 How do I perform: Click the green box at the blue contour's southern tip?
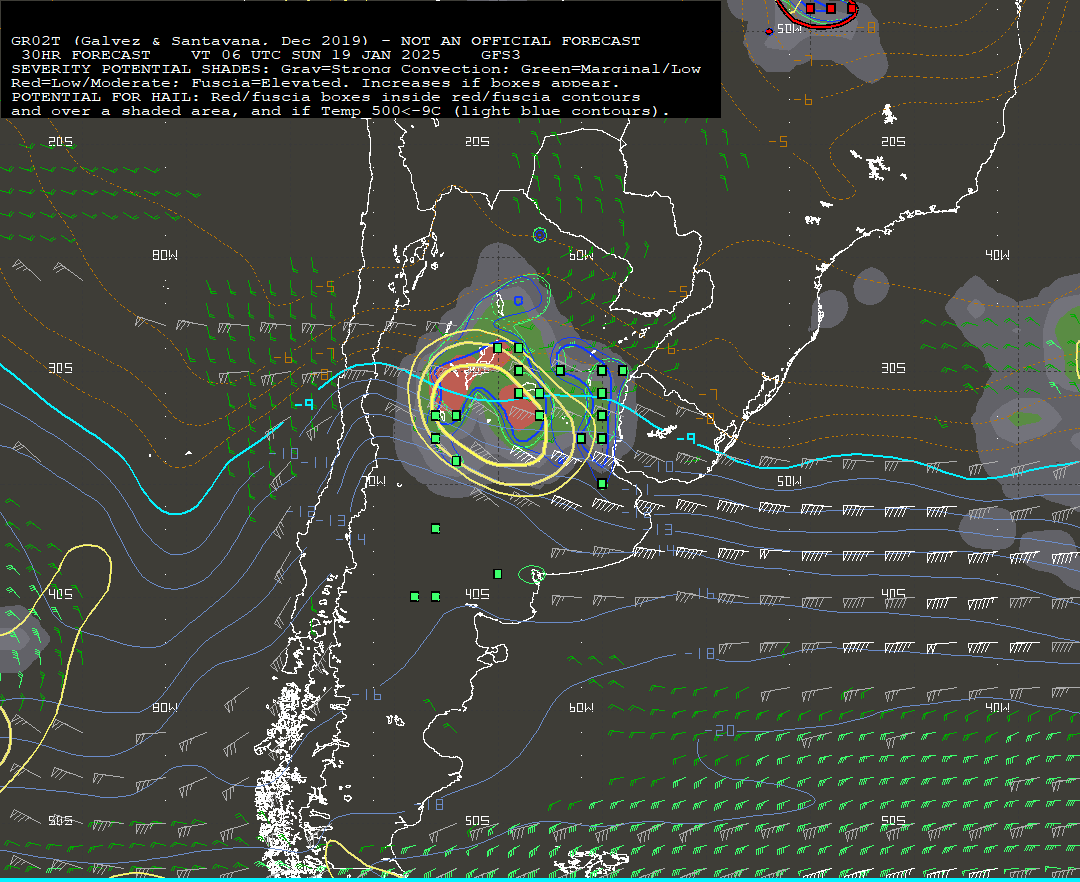pos(602,484)
